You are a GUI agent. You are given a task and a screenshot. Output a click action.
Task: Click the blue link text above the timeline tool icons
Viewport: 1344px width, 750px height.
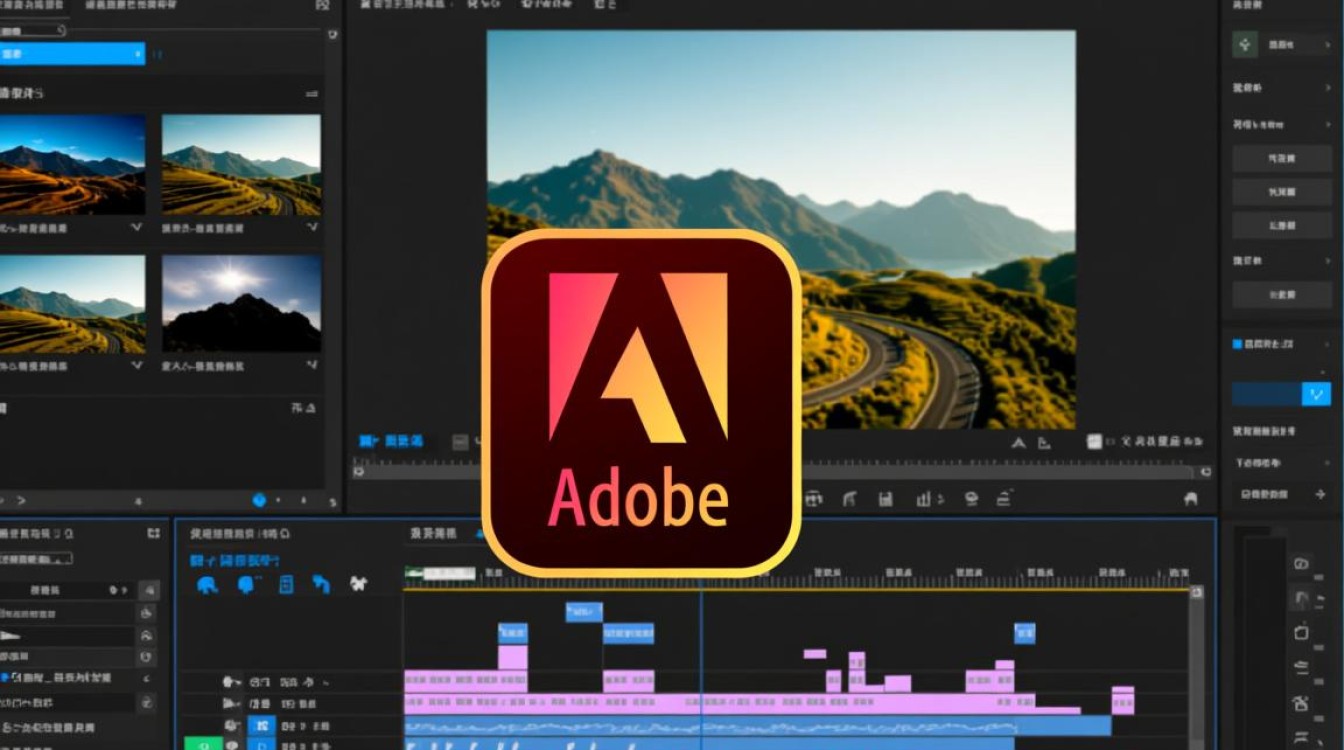pos(235,561)
